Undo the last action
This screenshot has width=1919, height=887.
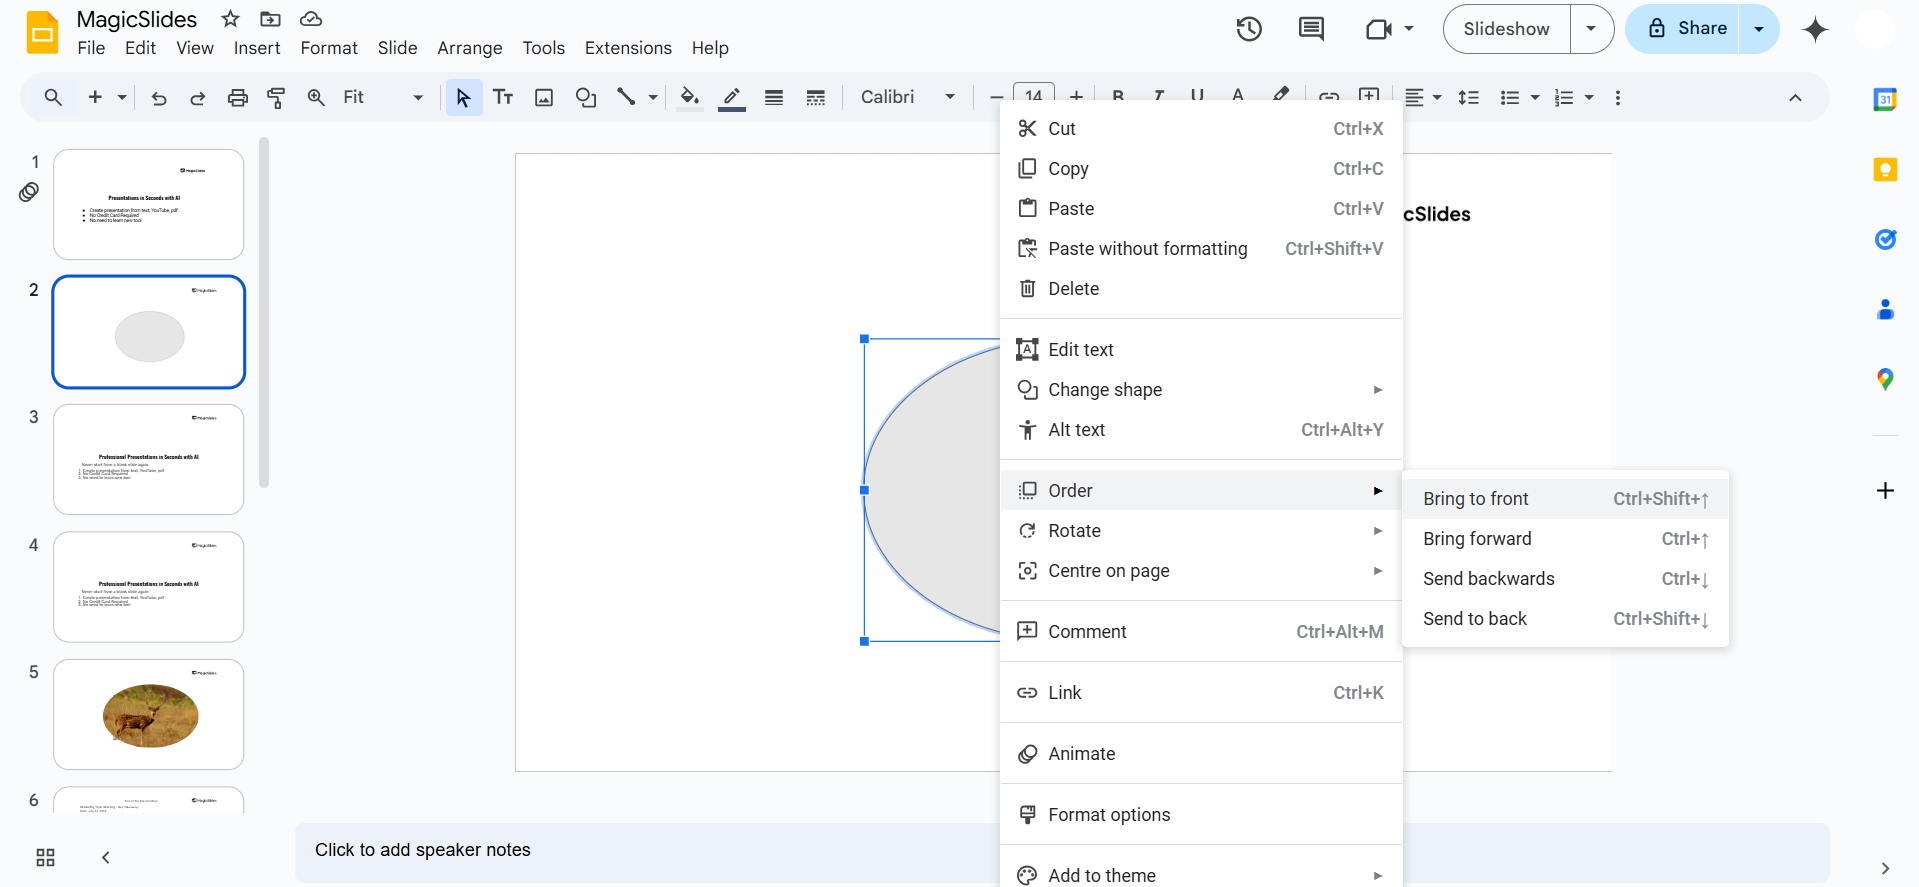tap(159, 97)
